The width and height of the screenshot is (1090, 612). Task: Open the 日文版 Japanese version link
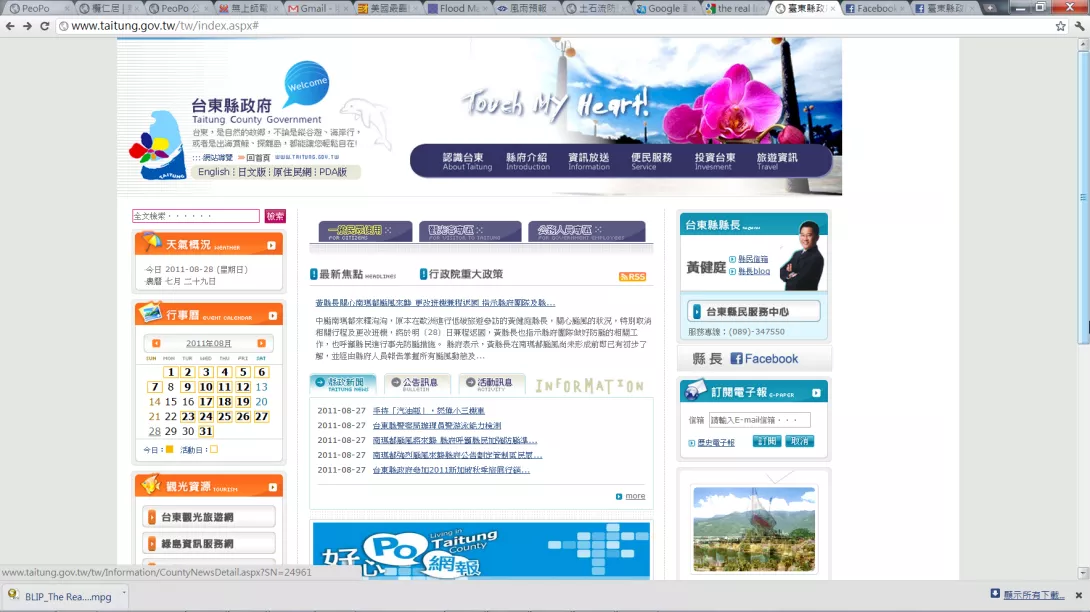(x=252, y=172)
